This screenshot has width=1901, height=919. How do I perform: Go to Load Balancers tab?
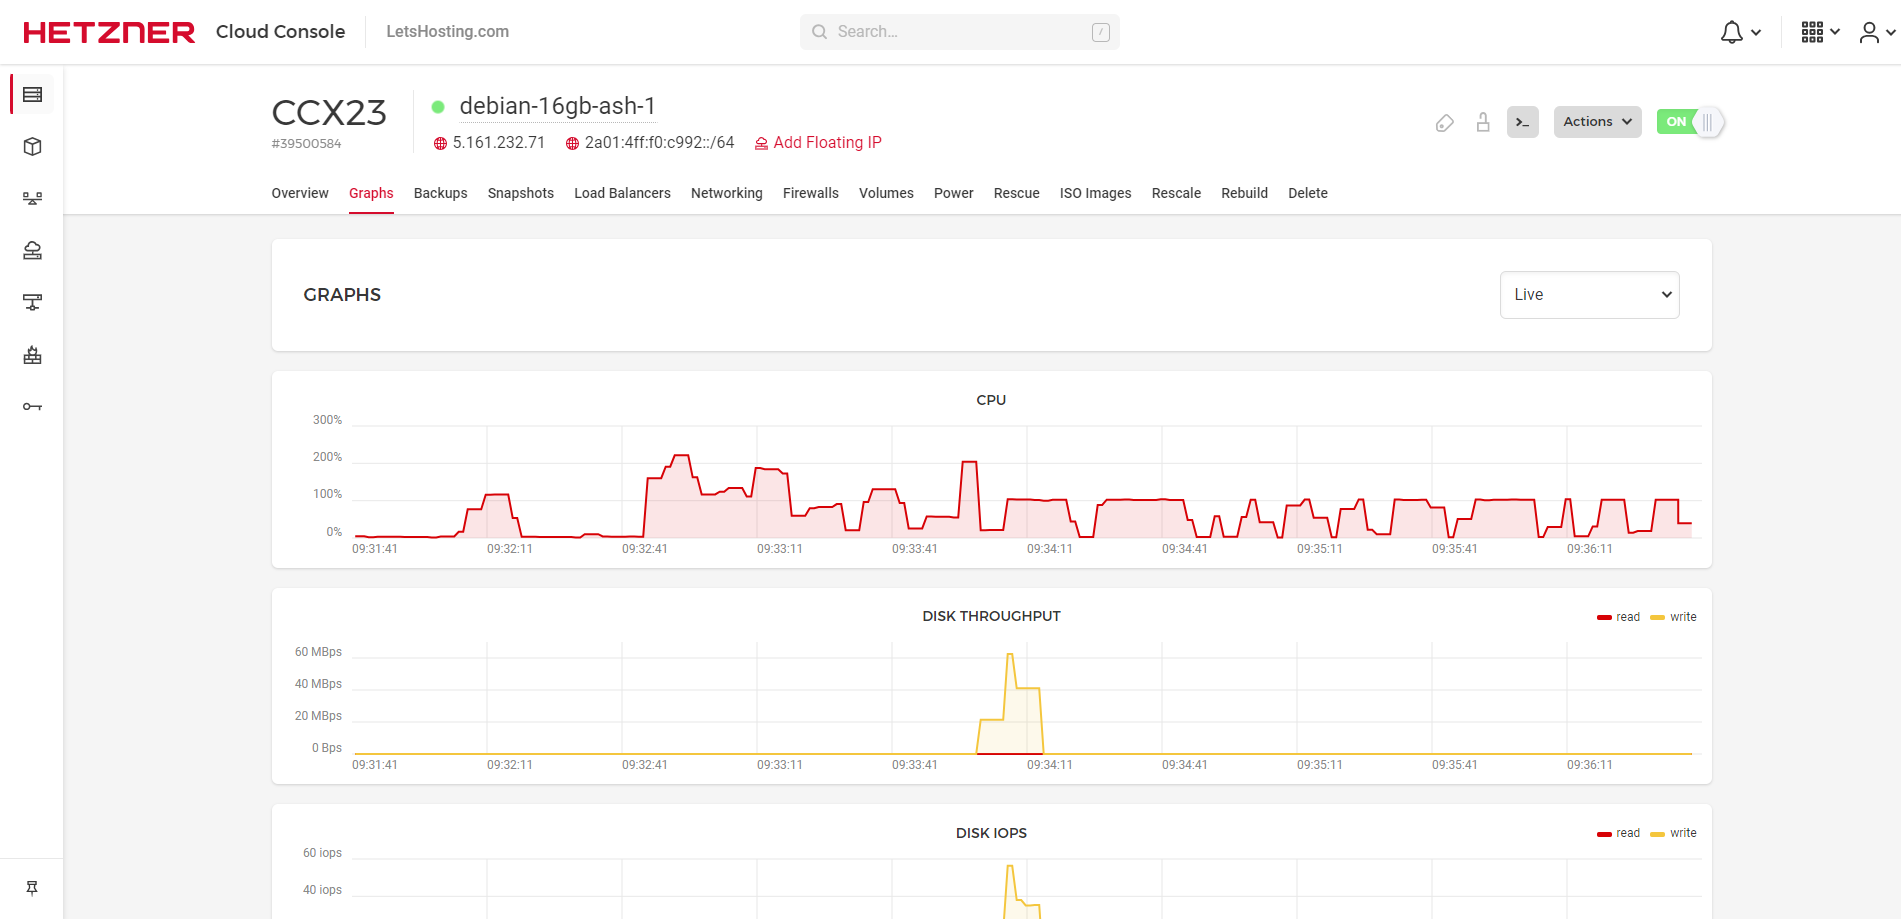click(x=622, y=193)
